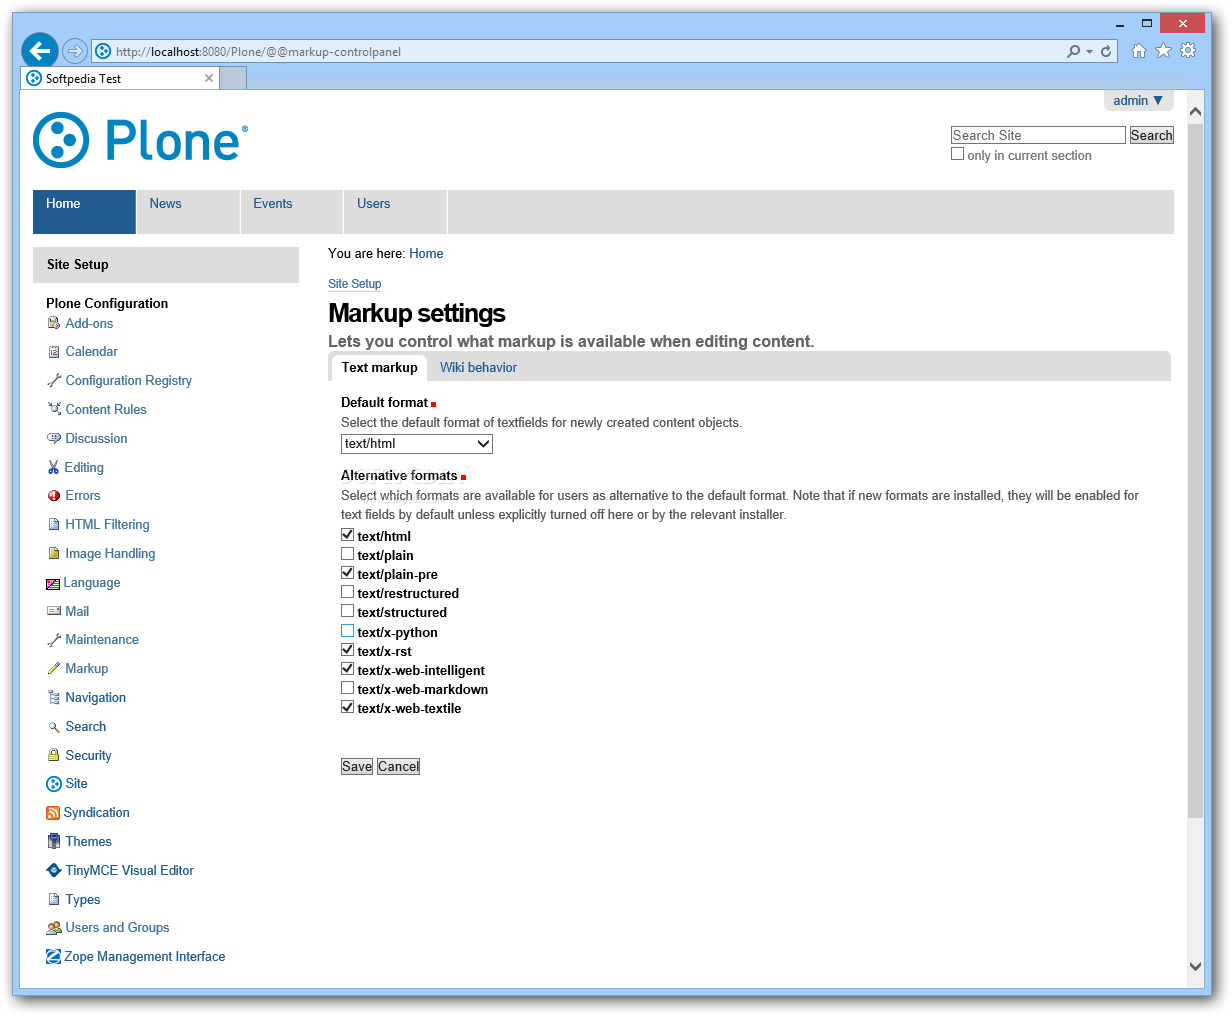Click the Types document icon
Image resolution: width=1232 pixels, height=1016 pixels.
point(54,900)
